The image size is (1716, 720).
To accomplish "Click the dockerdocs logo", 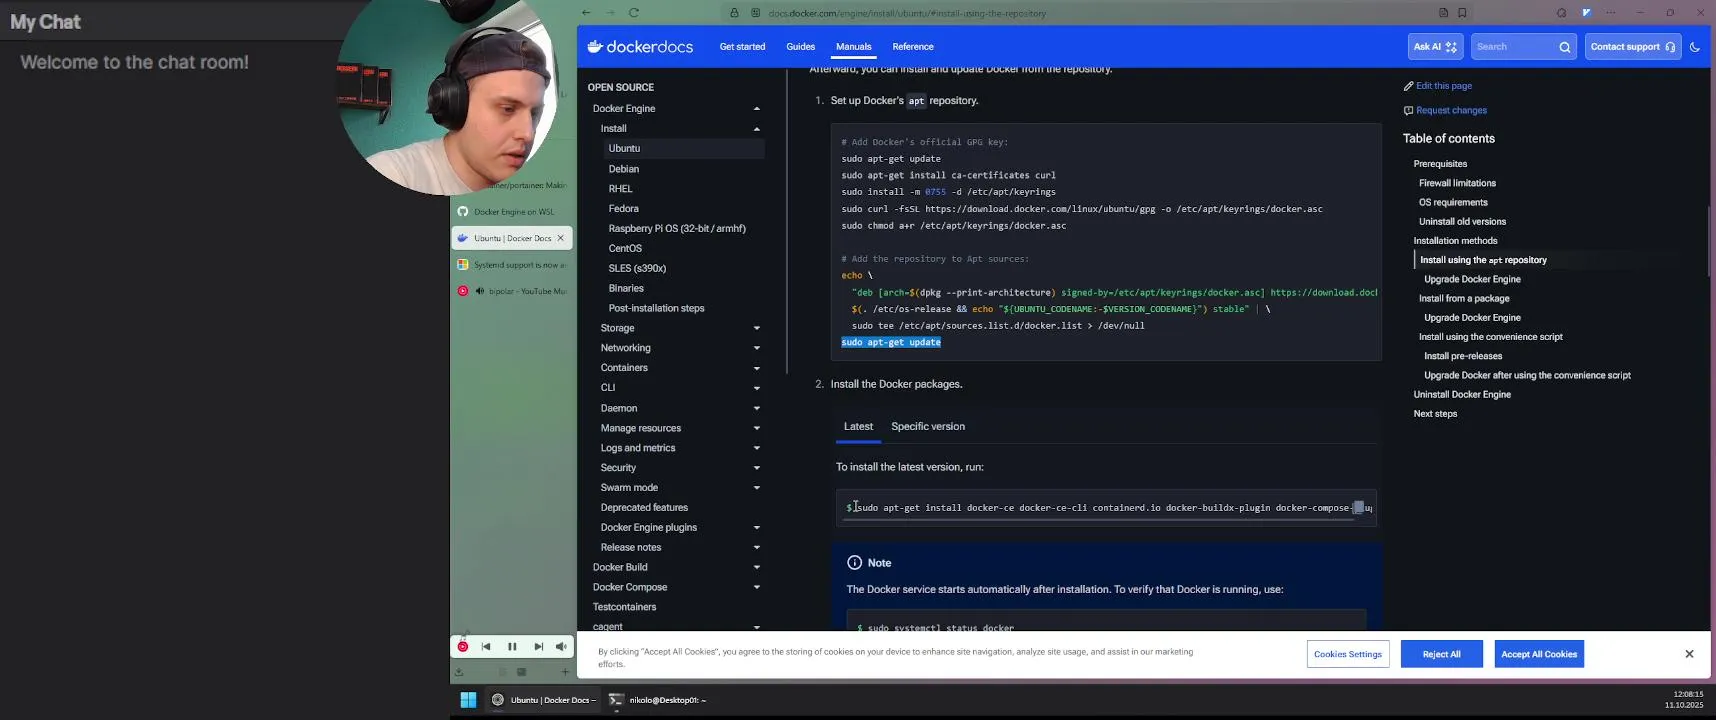I will coord(640,47).
